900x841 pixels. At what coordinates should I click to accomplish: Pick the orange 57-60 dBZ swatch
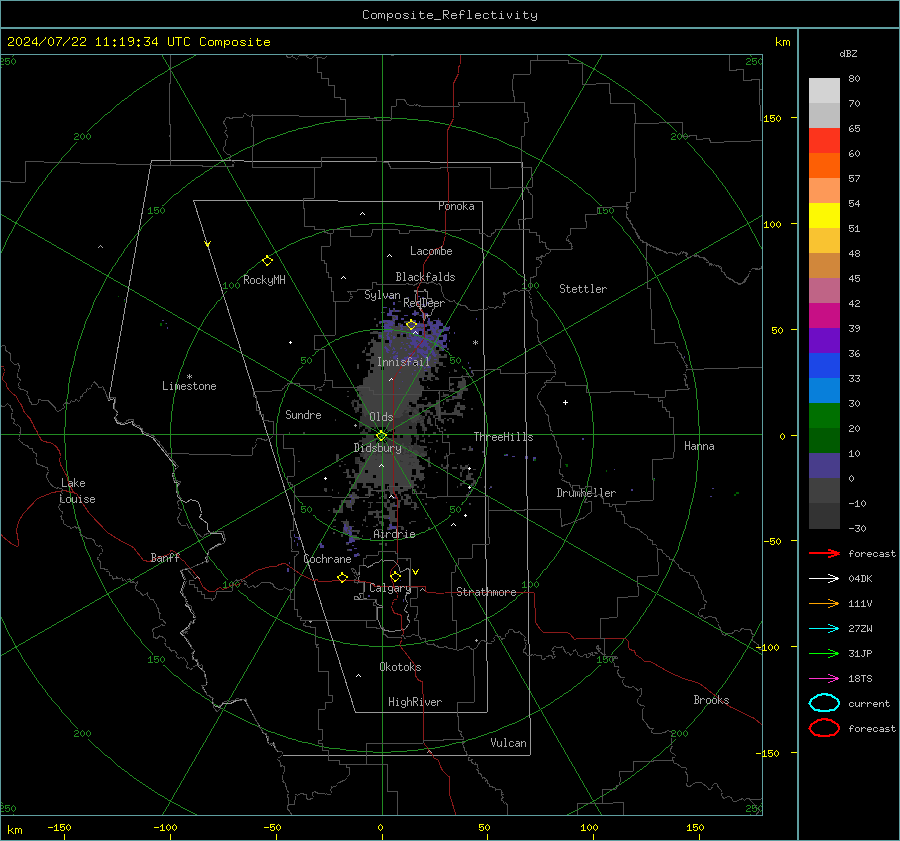[x=824, y=165]
